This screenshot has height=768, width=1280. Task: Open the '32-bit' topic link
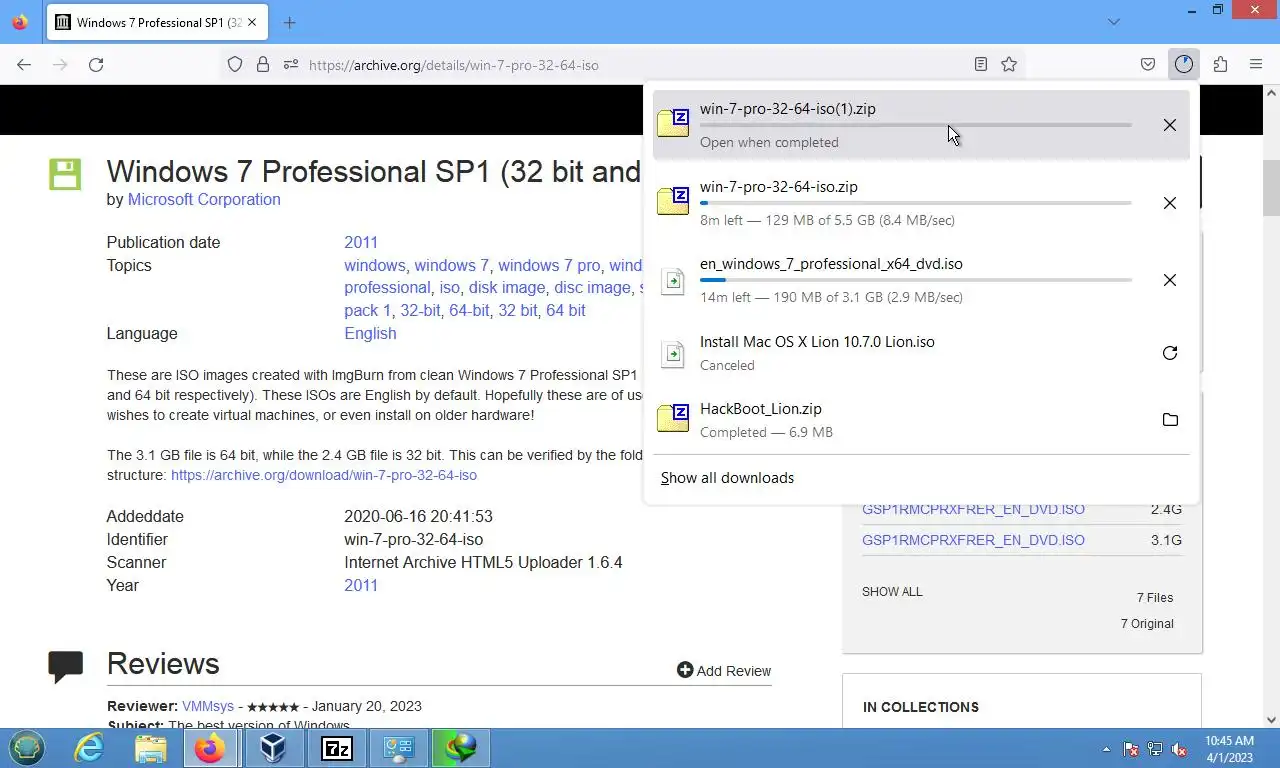(420, 310)
